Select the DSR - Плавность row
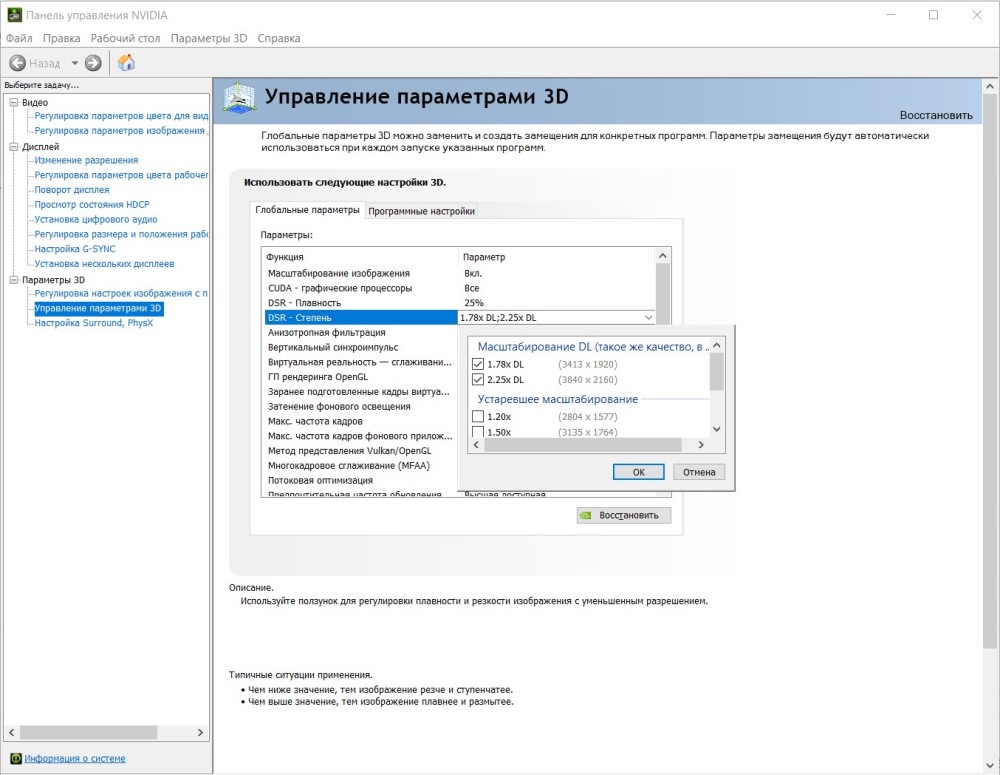The image size is (1000, 775). tap(460, 303)
